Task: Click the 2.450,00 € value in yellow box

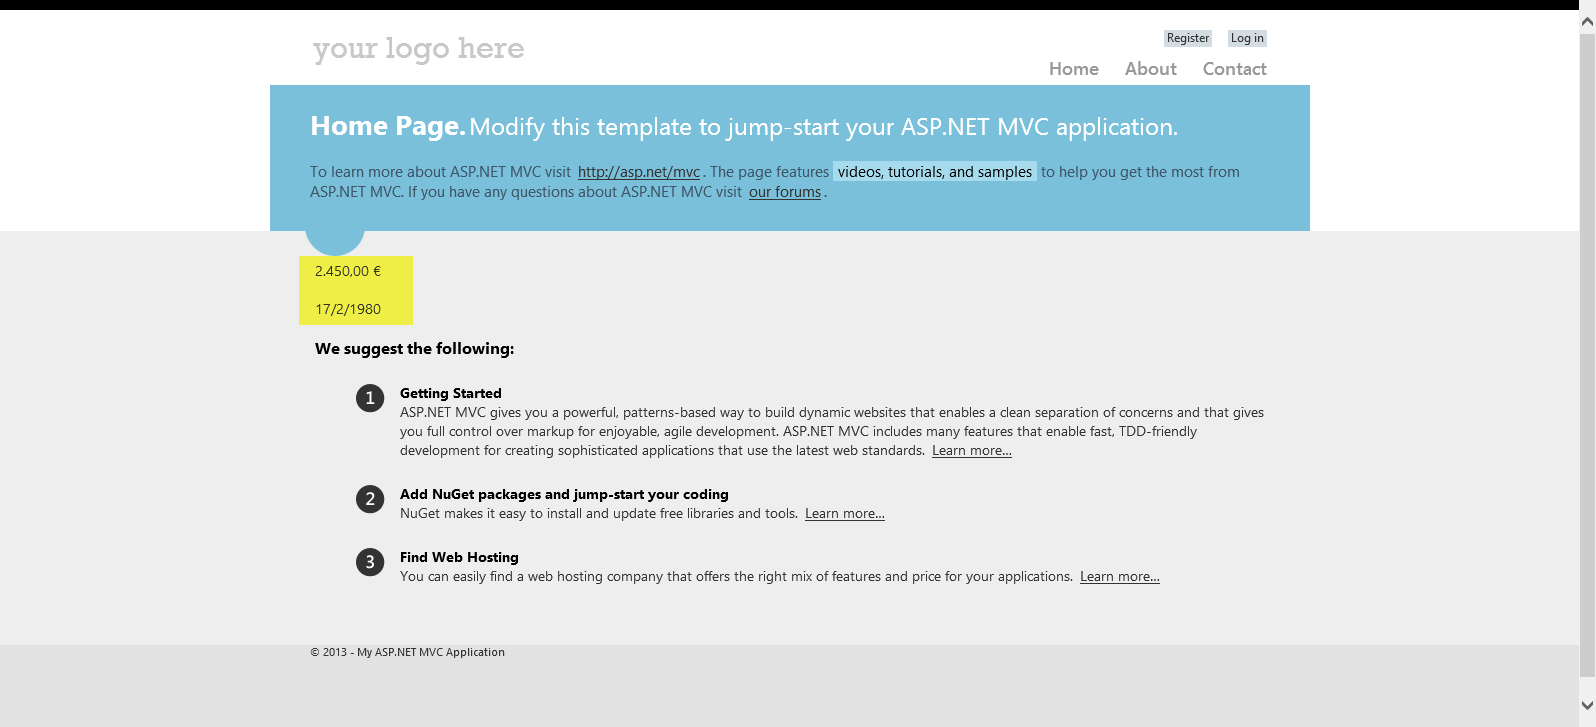Action: coord(348,271)
